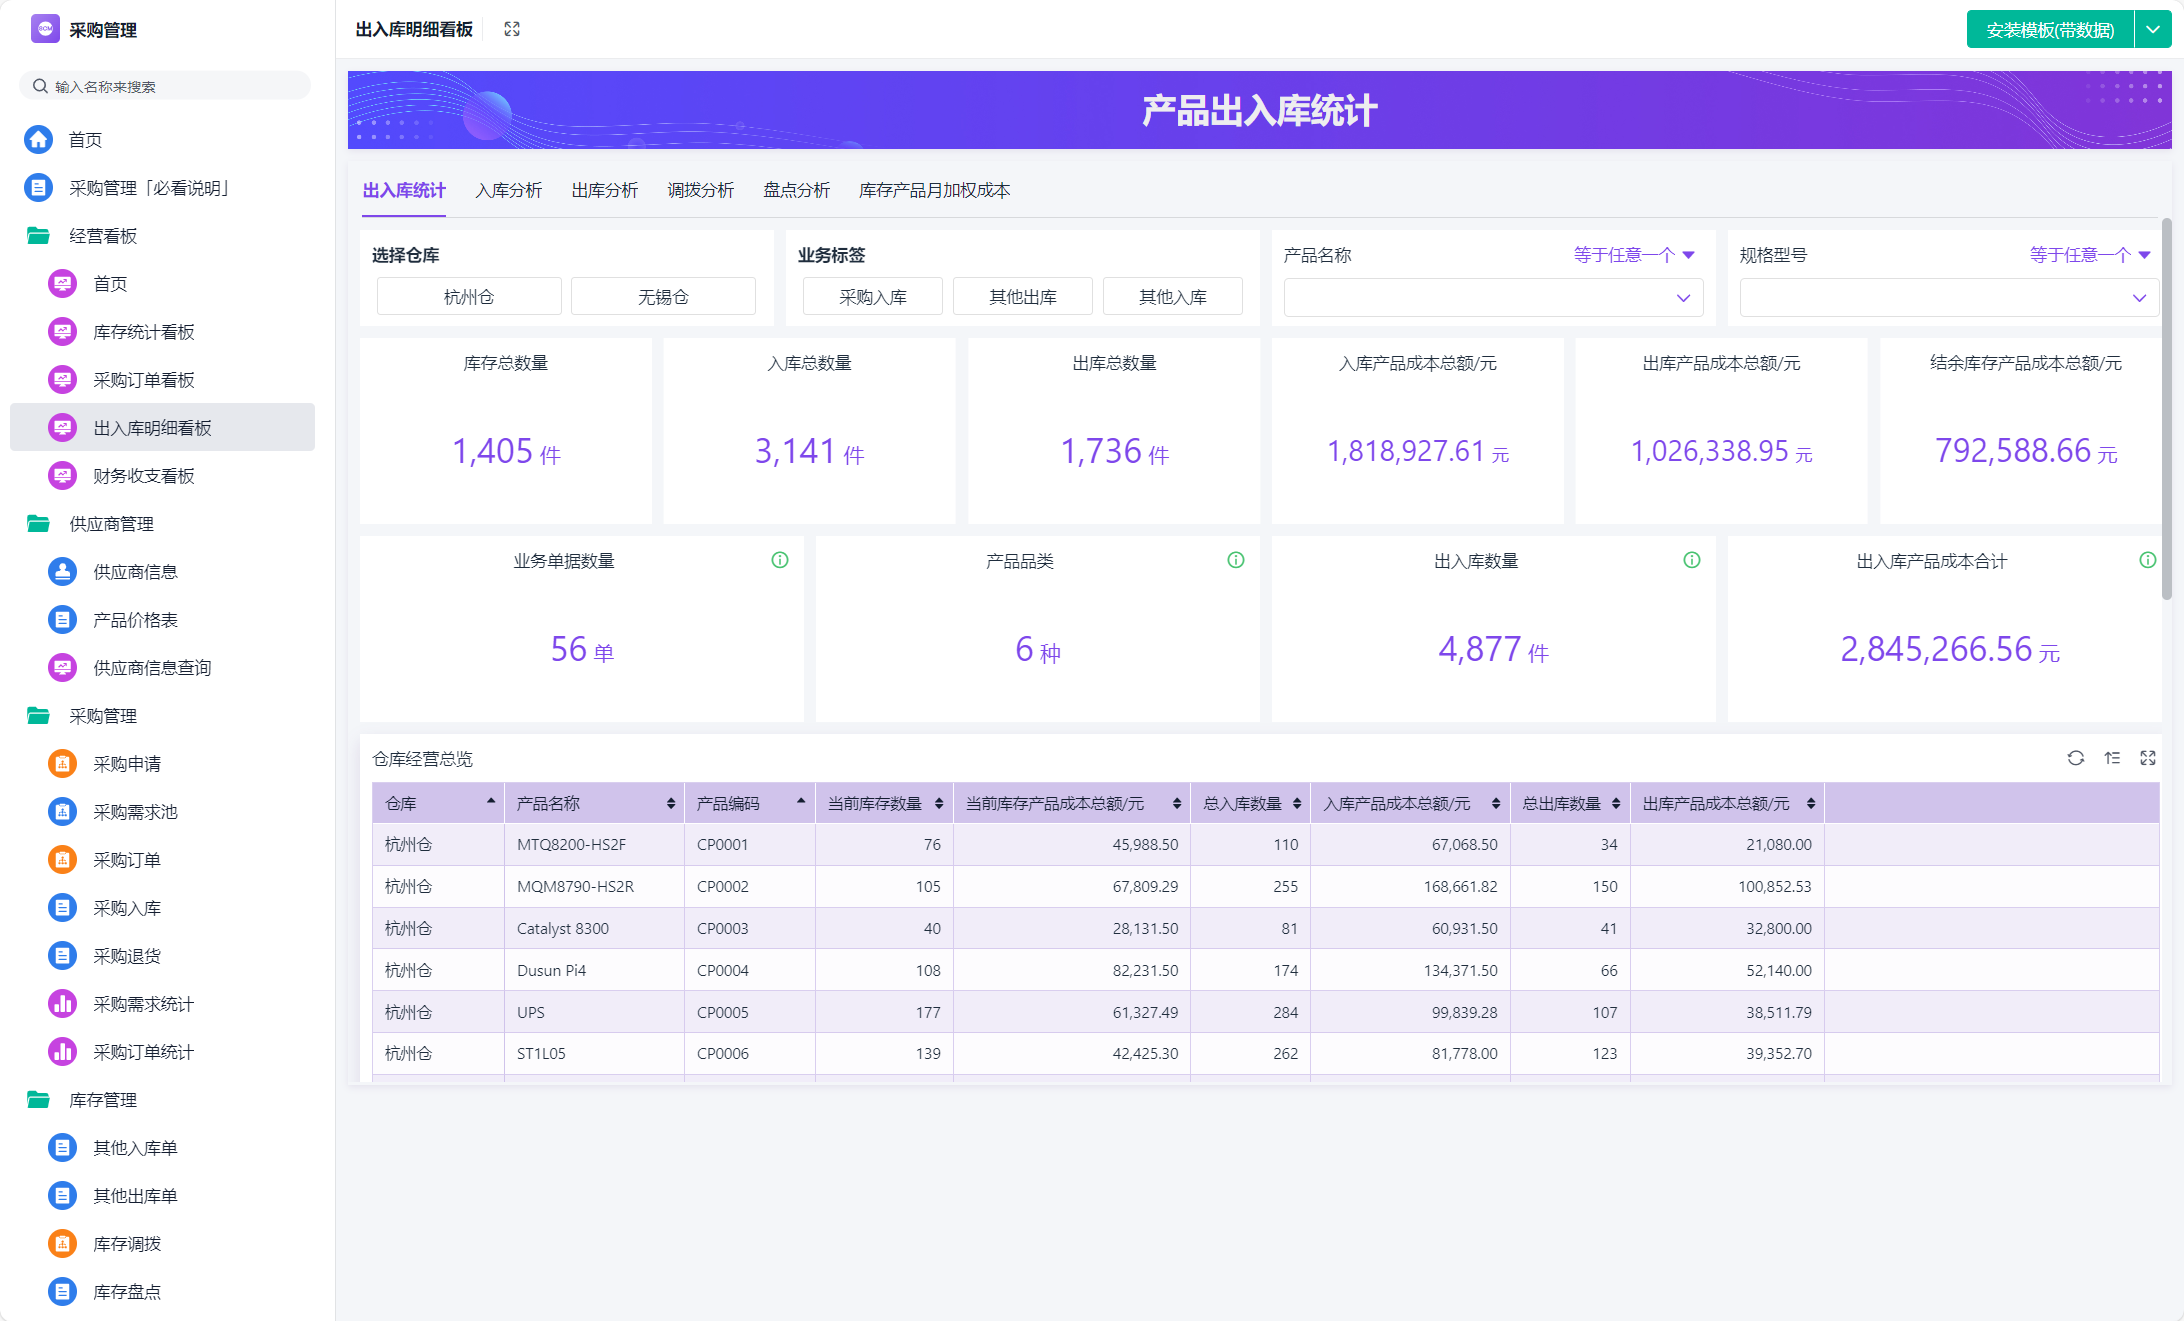Expand arrow next to 安装模板 button
The image size is (2184, 1321).
click(2152, 30)
